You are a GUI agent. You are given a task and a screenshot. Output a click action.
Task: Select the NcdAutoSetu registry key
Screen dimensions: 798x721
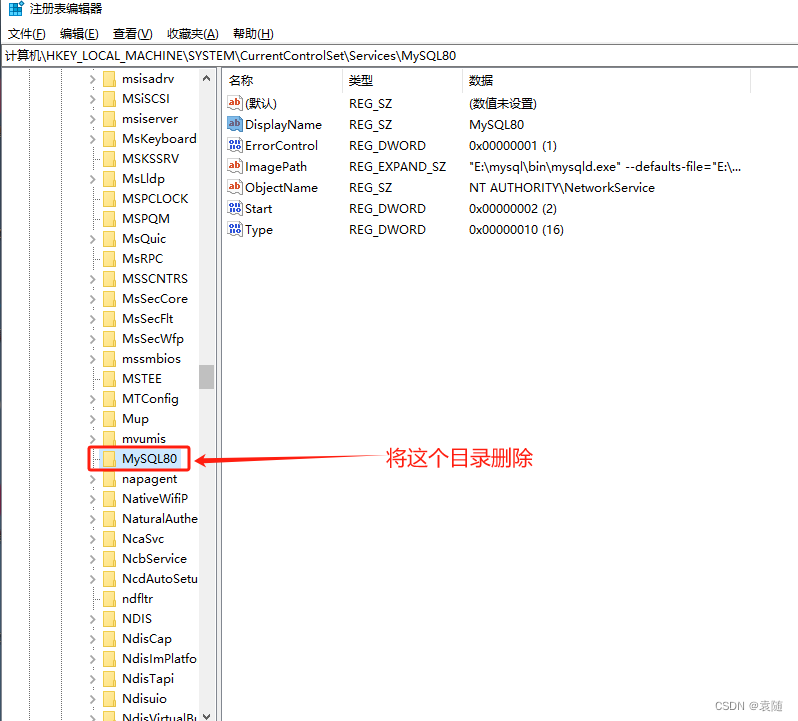coord(160,579)
